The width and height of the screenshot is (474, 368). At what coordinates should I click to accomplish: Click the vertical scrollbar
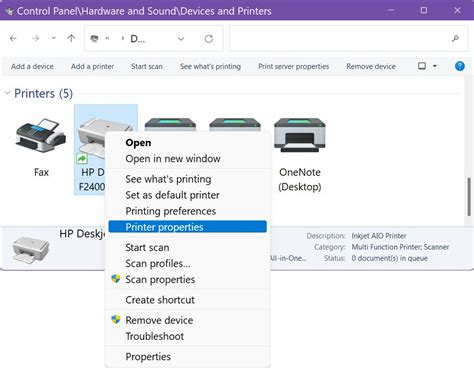469,197
